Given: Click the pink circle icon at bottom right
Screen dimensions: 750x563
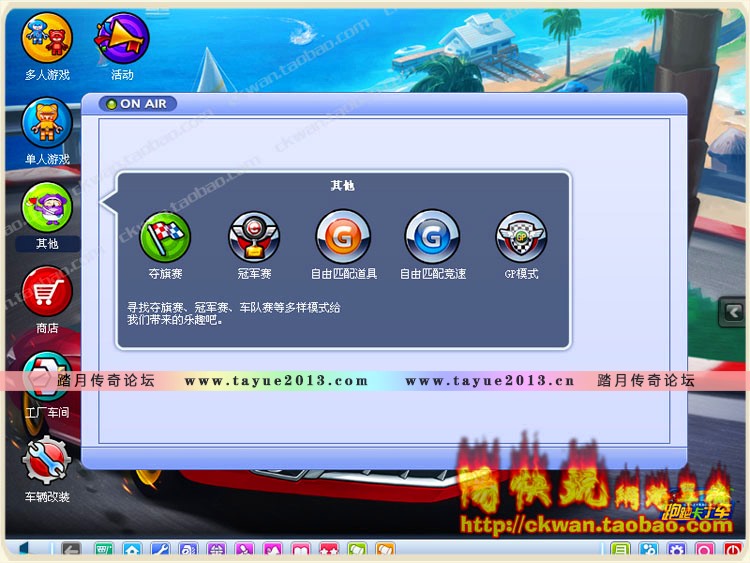Looking at the screenshot, I should (705, 550).
